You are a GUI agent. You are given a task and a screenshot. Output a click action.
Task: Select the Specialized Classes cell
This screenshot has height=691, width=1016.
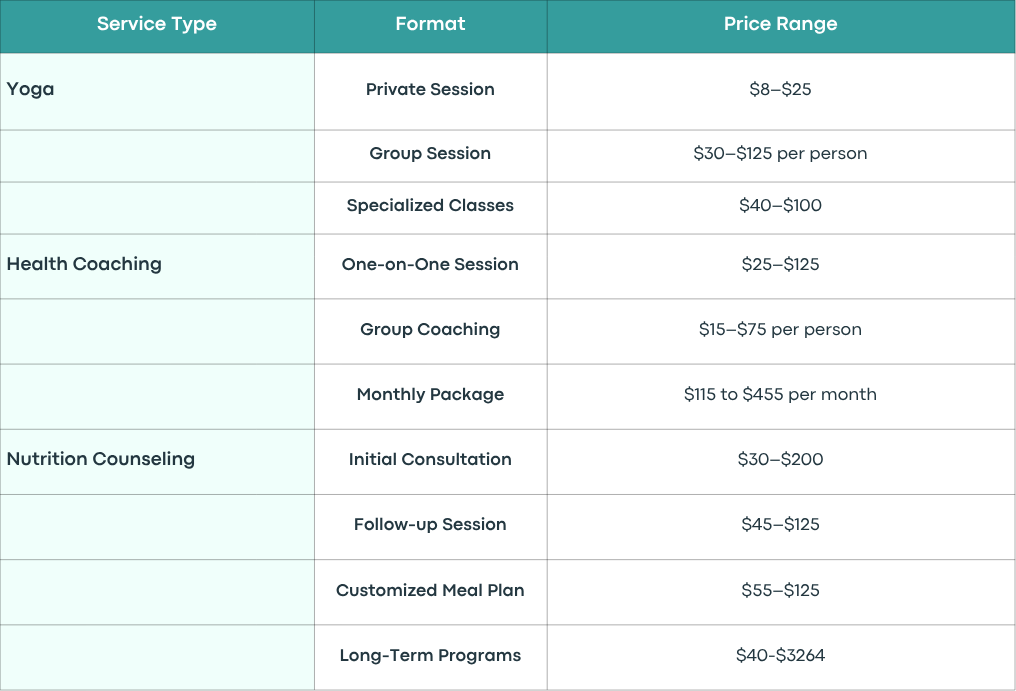430,208
